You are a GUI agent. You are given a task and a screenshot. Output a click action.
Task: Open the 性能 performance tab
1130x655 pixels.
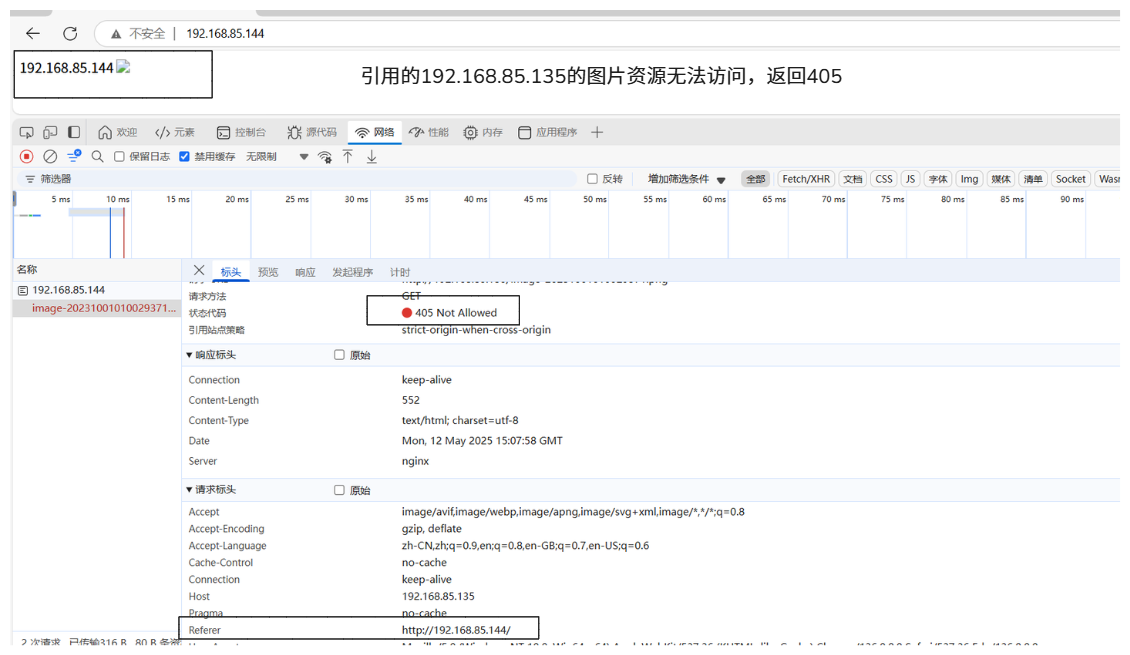[x=429, y=133]
